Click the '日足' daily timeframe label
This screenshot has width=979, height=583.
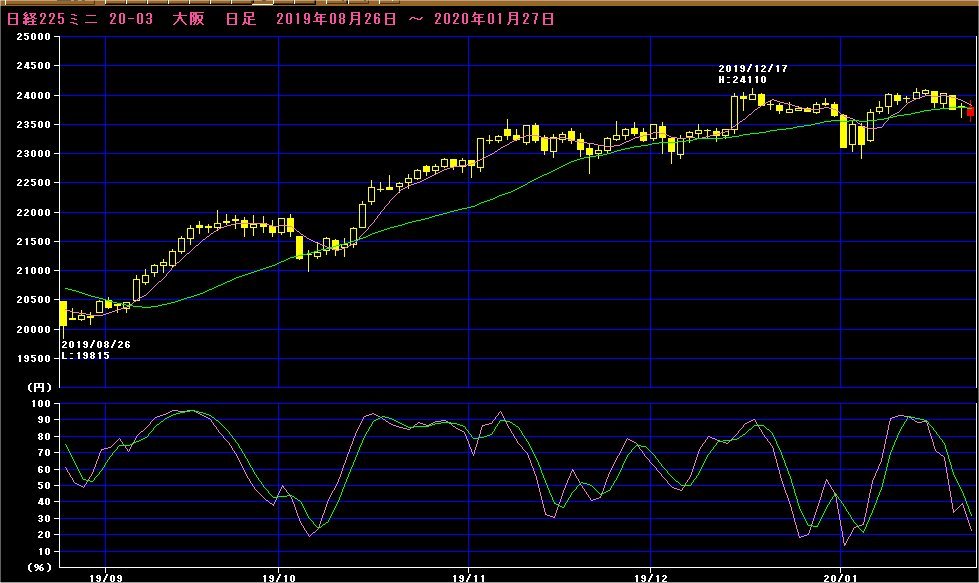click(241, 19)
